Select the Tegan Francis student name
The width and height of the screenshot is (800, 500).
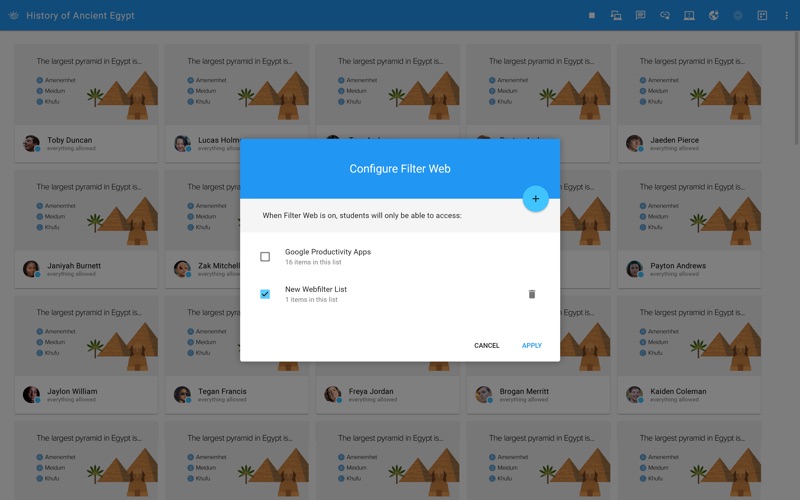click(x=222, y=391)
